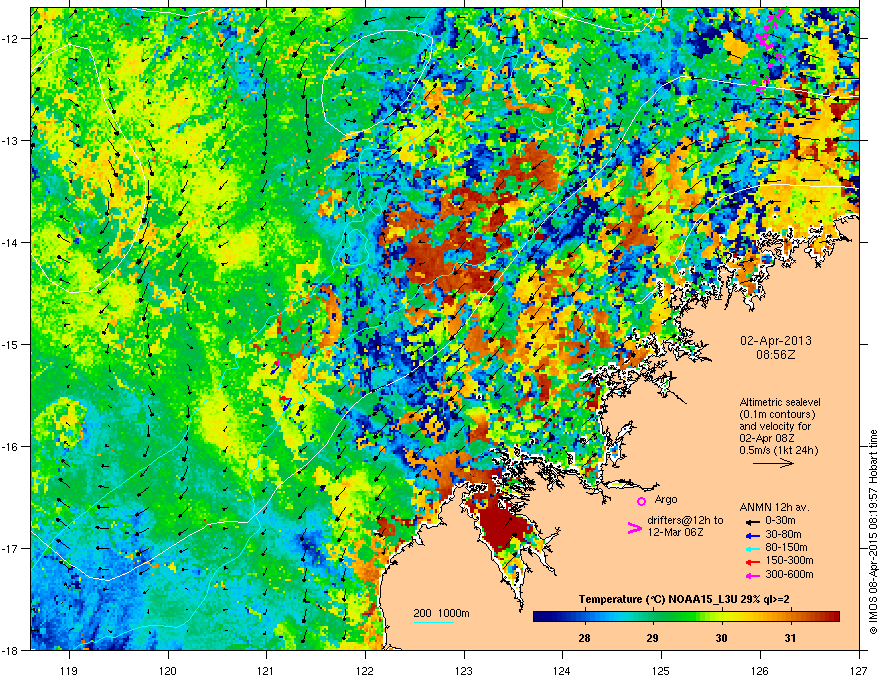Viewport: 880px width, 680px height.
Task: Click the 0.5m/s velocity scale arrow
Action: [x=773, y=463]
